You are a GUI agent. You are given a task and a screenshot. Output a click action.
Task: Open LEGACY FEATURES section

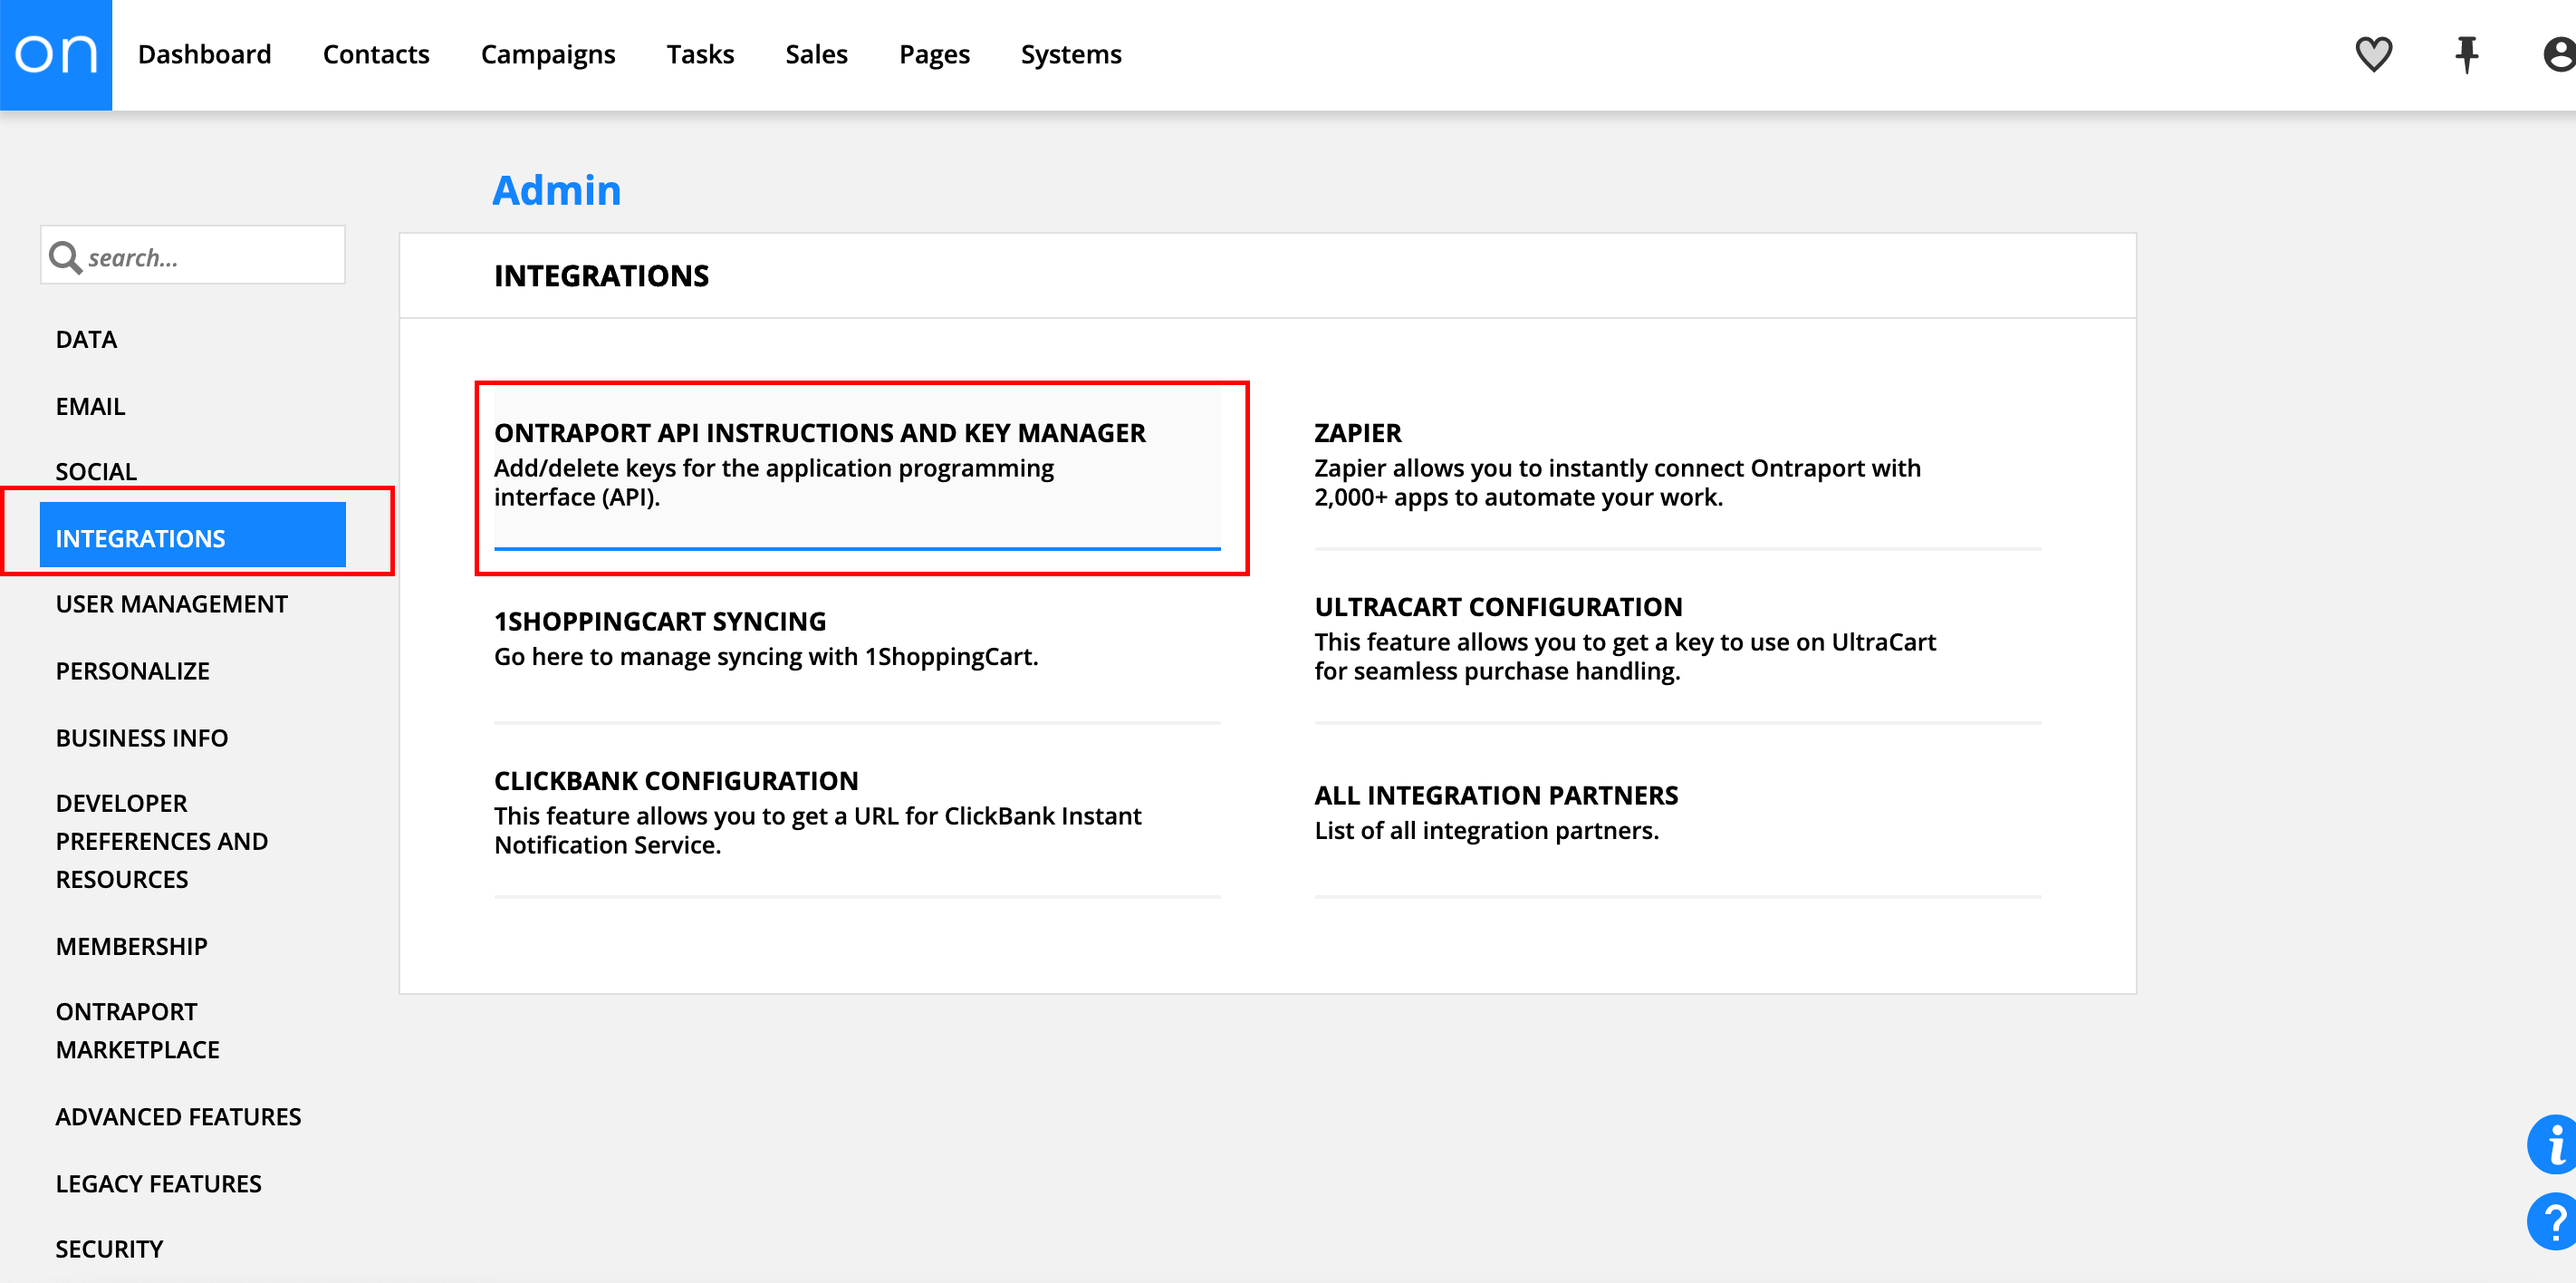158,1183
